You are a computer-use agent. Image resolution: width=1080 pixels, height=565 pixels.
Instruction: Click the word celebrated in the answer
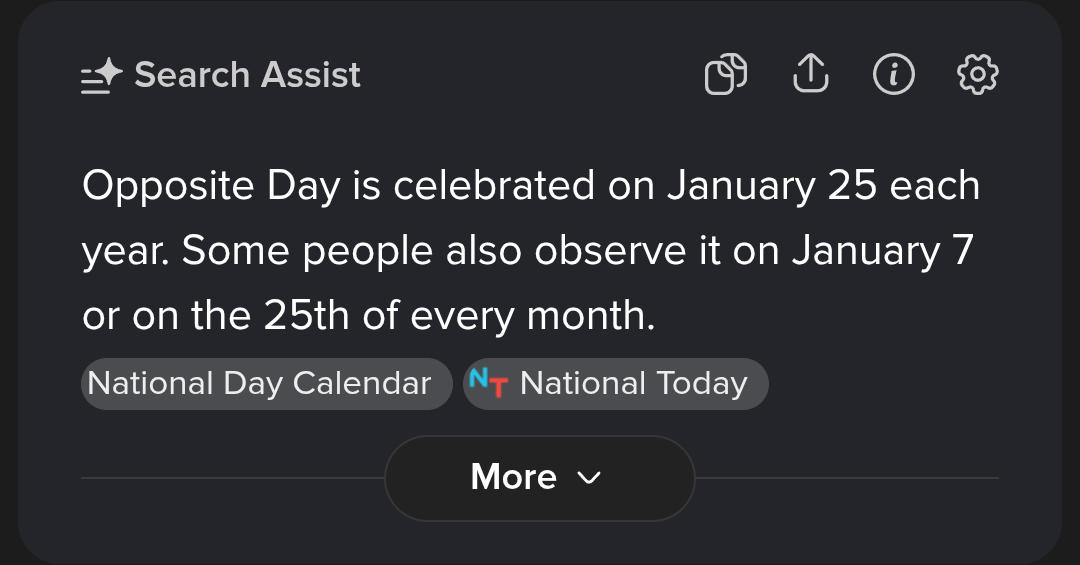coord(494,185)
